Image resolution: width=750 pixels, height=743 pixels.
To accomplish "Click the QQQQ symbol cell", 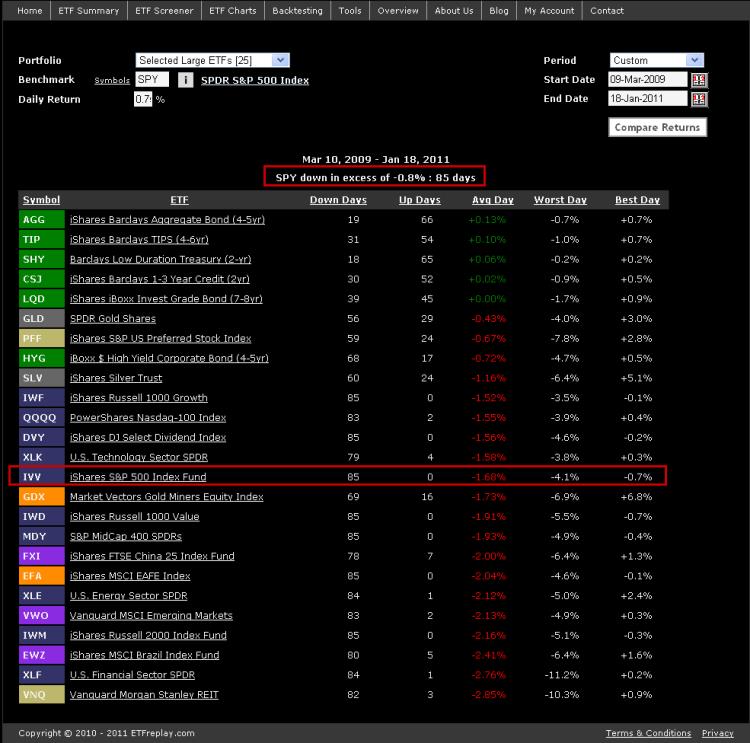I will tap(42, 418).
